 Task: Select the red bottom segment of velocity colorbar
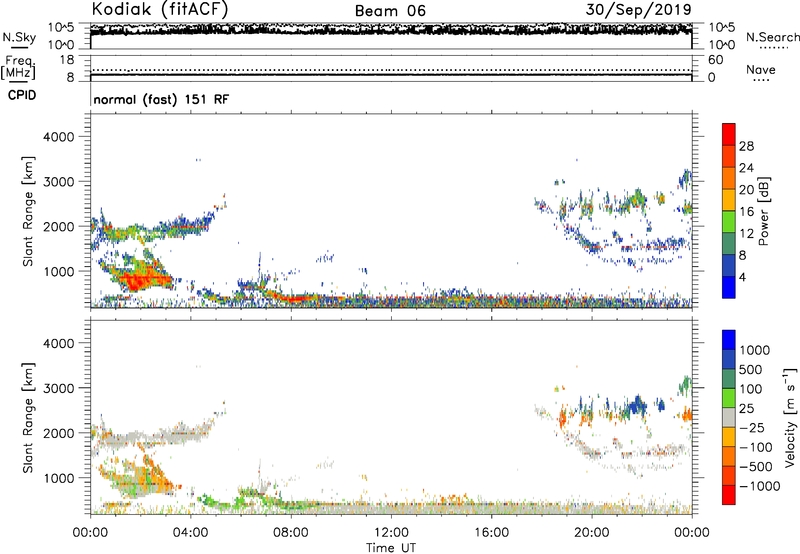click(x=729, y=495)
